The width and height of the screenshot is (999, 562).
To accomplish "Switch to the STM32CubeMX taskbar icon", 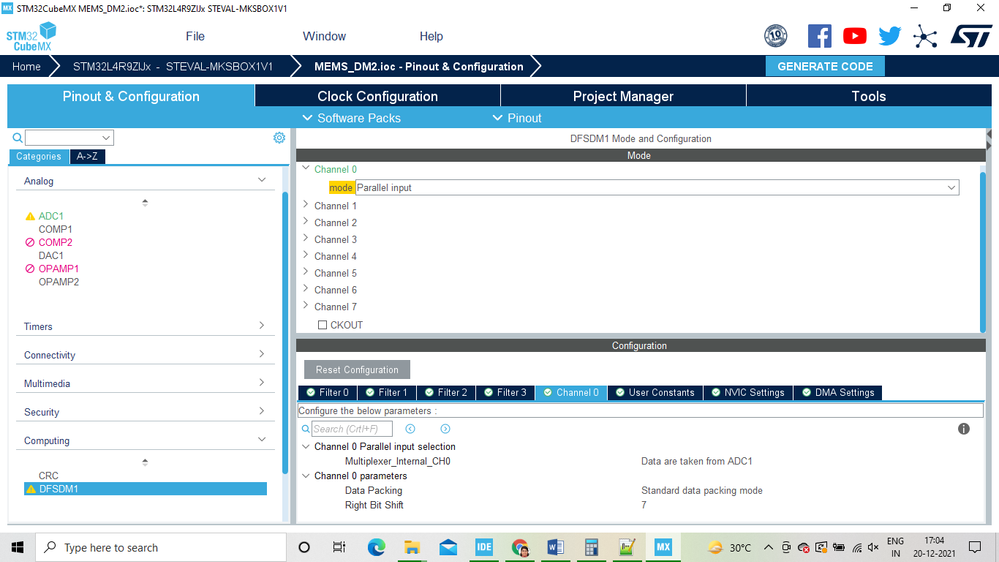I will click(663, 547).
